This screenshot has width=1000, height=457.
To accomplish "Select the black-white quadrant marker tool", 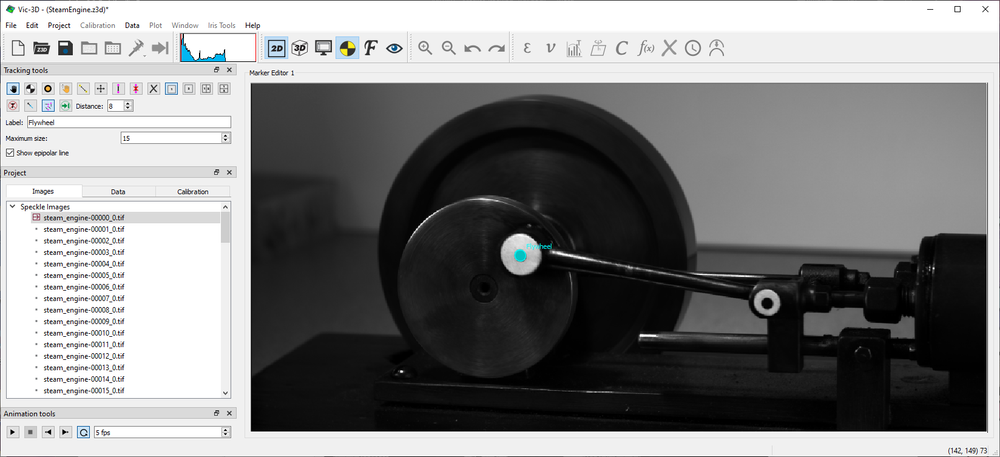I will pyautogui.click(x=30, y=89).
